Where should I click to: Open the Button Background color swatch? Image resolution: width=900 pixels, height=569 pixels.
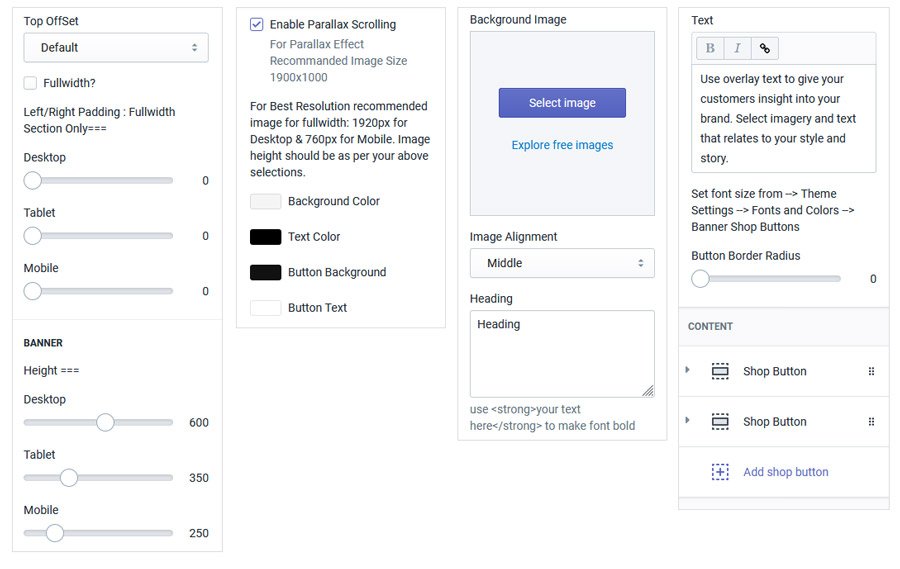265,272
